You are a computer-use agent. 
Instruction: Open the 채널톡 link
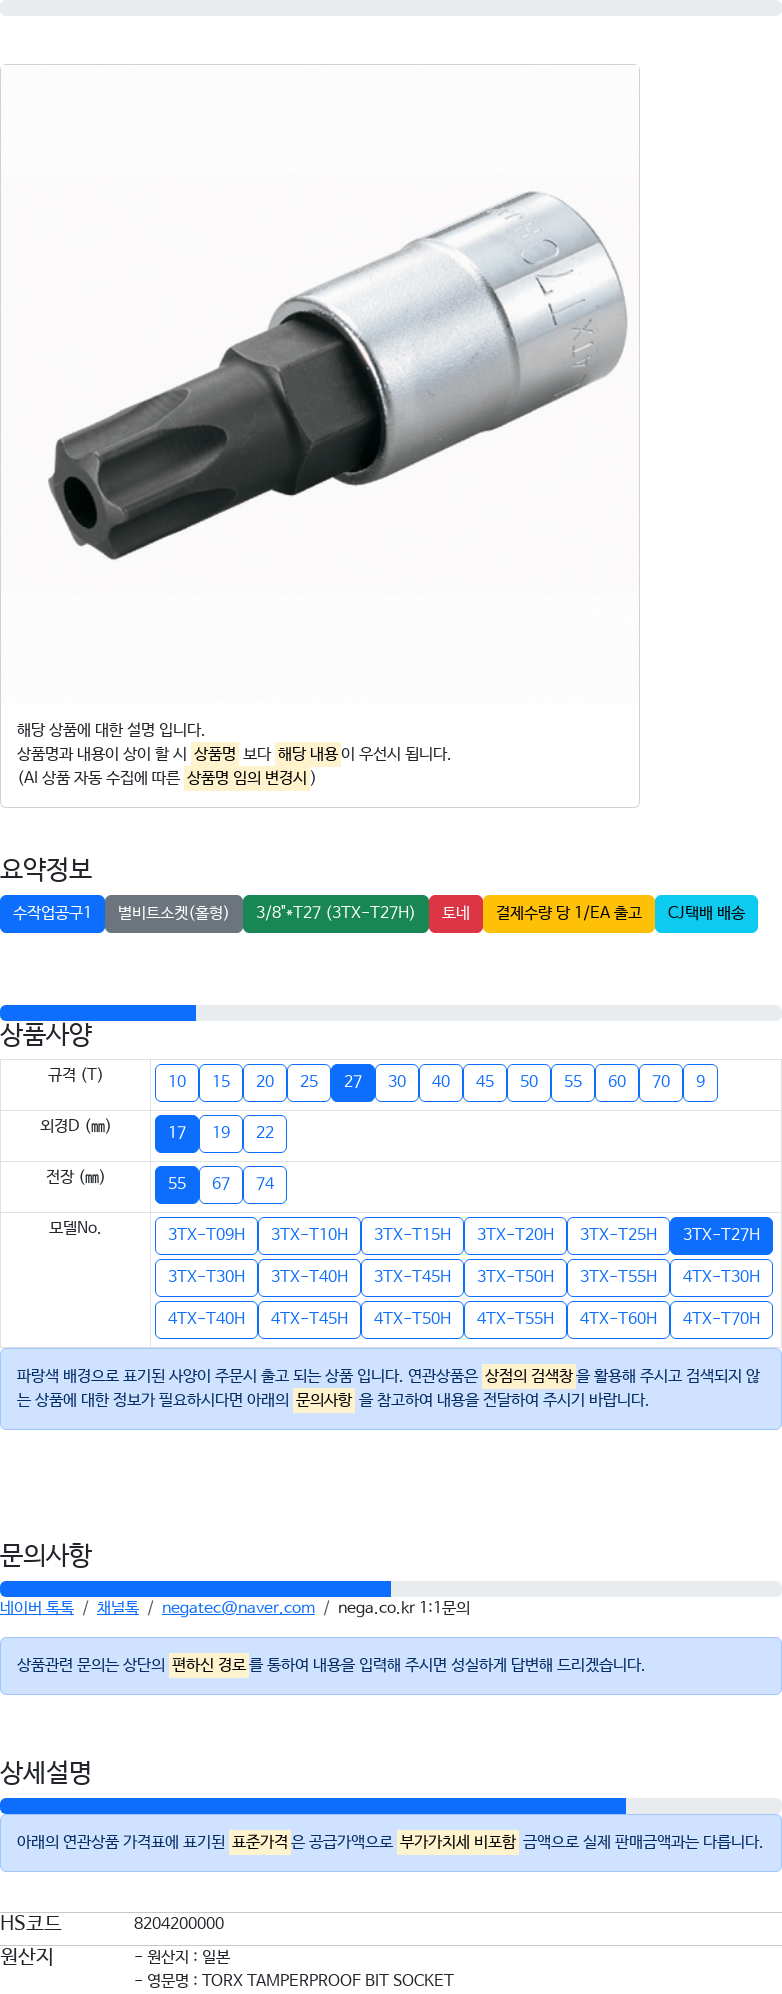point(118,1608)
